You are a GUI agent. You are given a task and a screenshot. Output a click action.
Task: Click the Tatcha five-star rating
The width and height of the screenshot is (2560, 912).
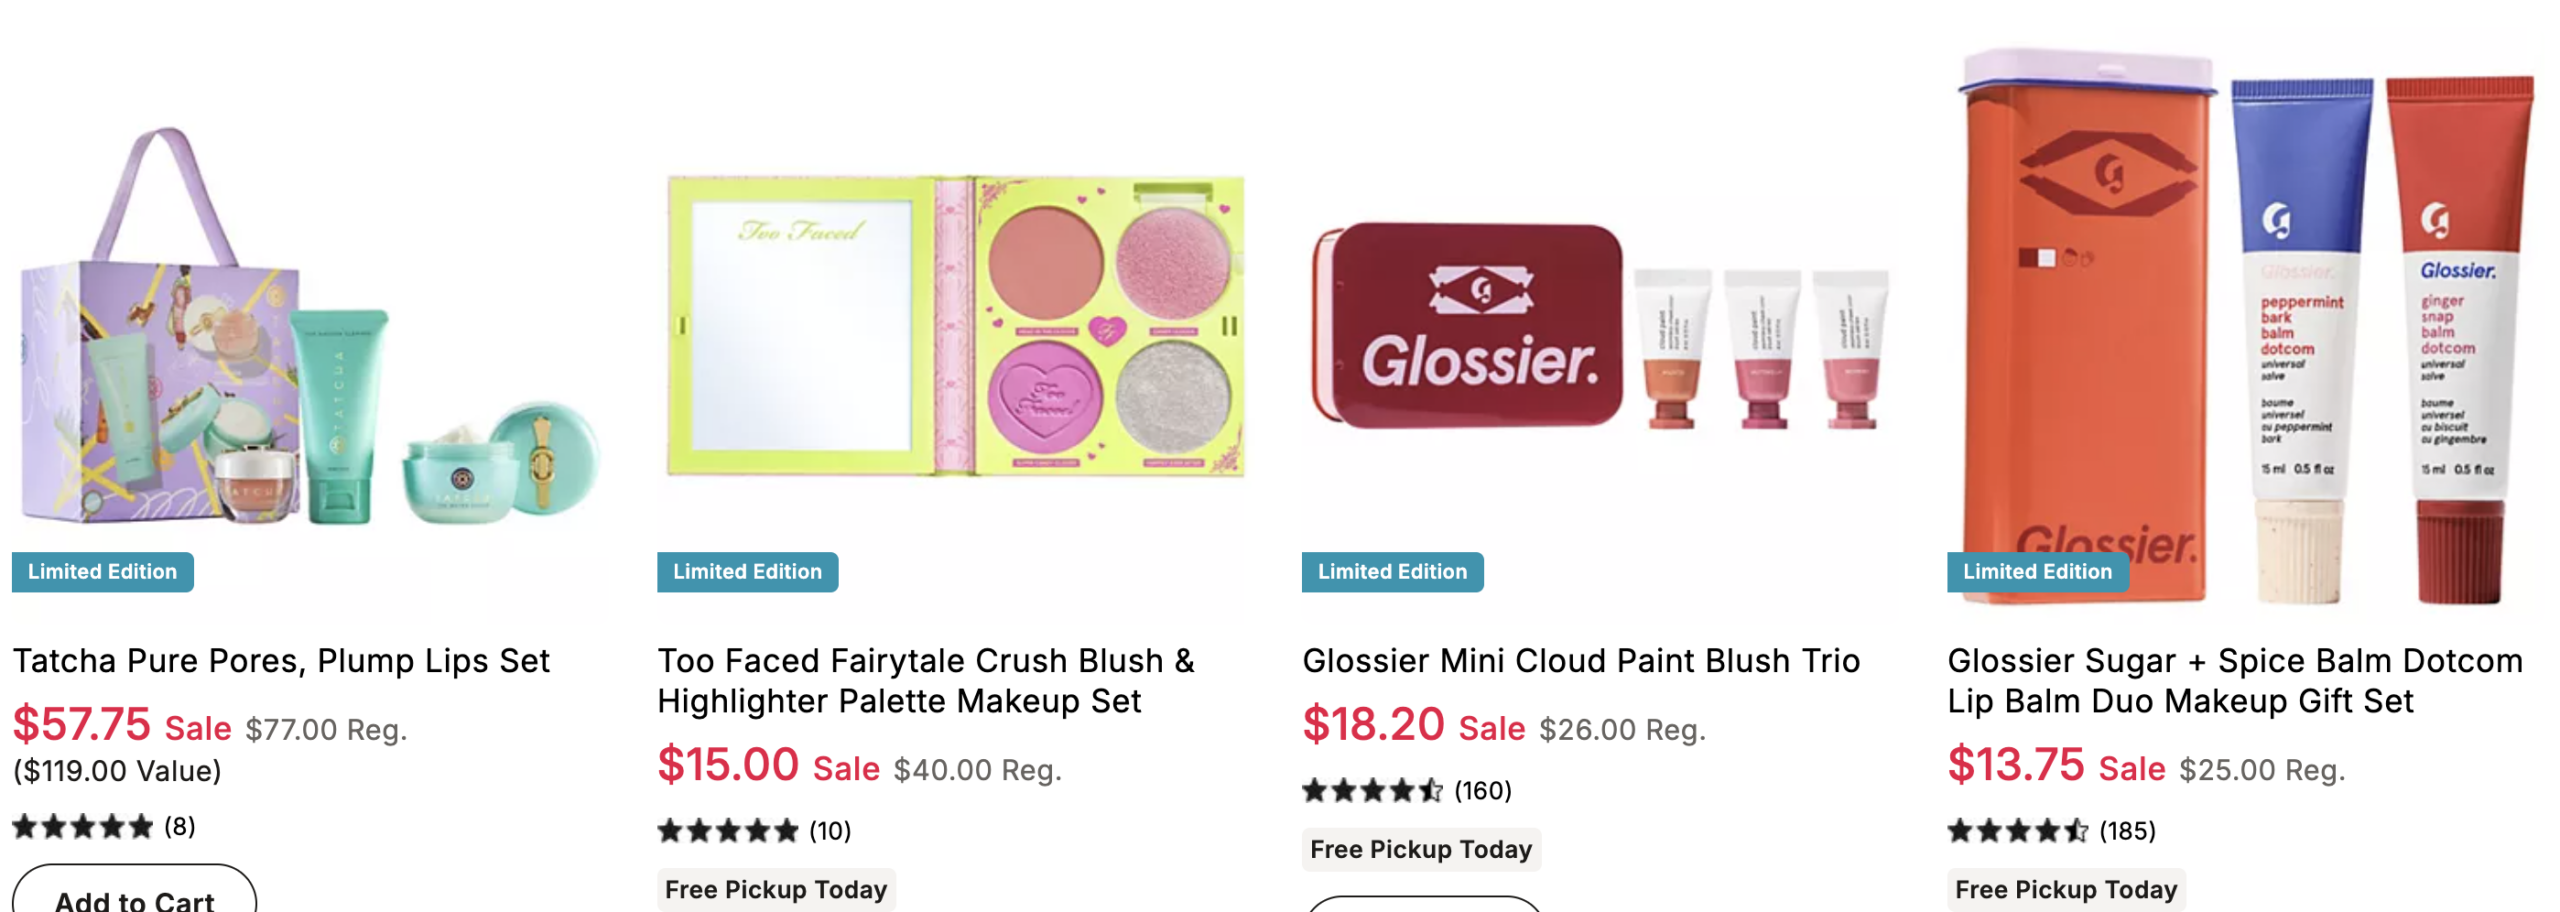[x=82, y=827]
